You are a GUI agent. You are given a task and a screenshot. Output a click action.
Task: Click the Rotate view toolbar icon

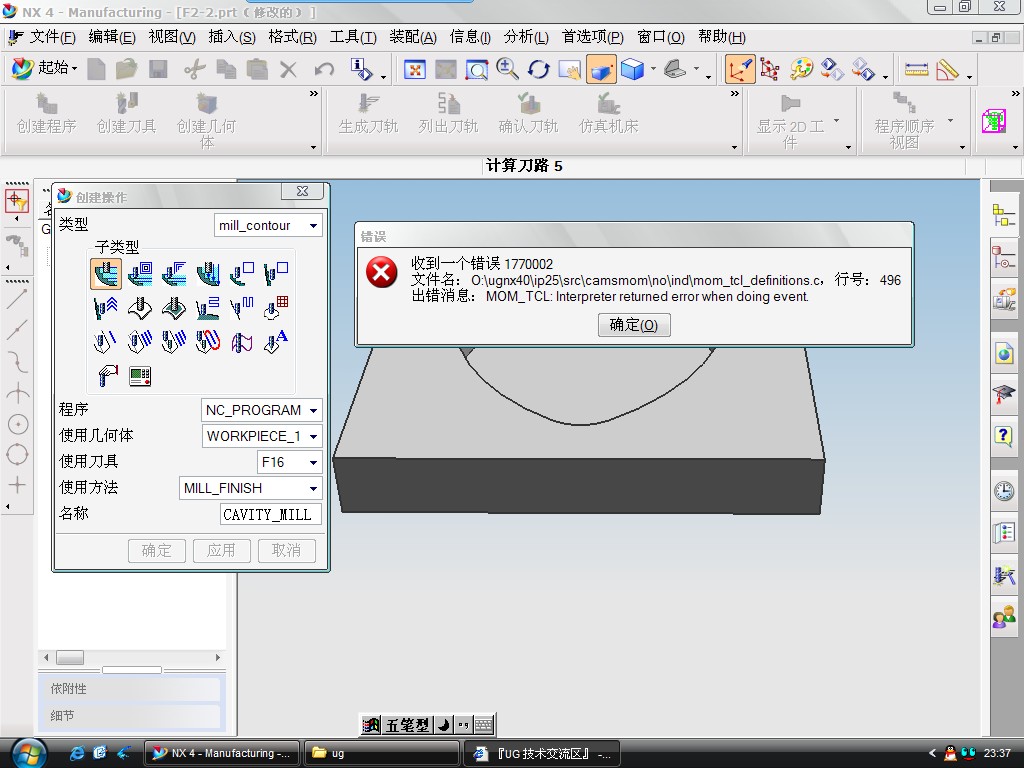coord(538,69)
